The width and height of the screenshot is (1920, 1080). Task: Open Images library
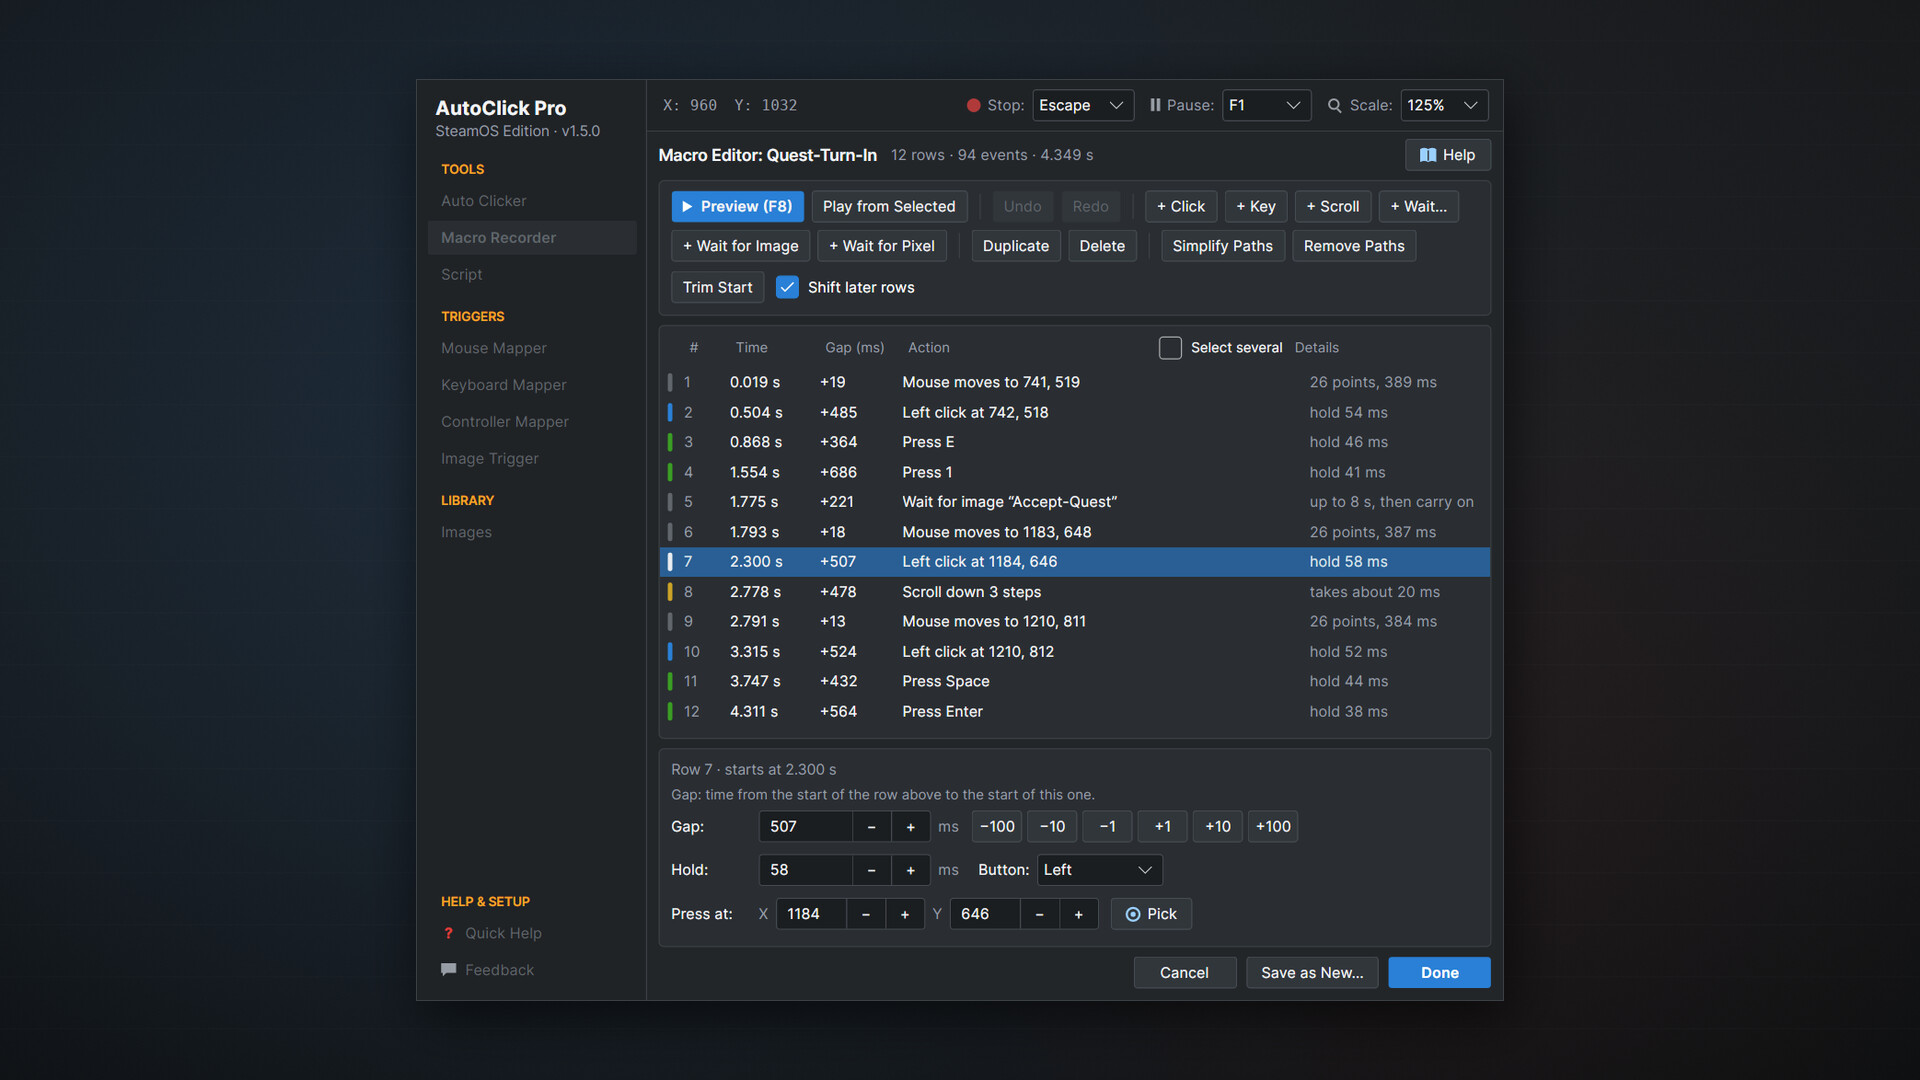point(531,532)
